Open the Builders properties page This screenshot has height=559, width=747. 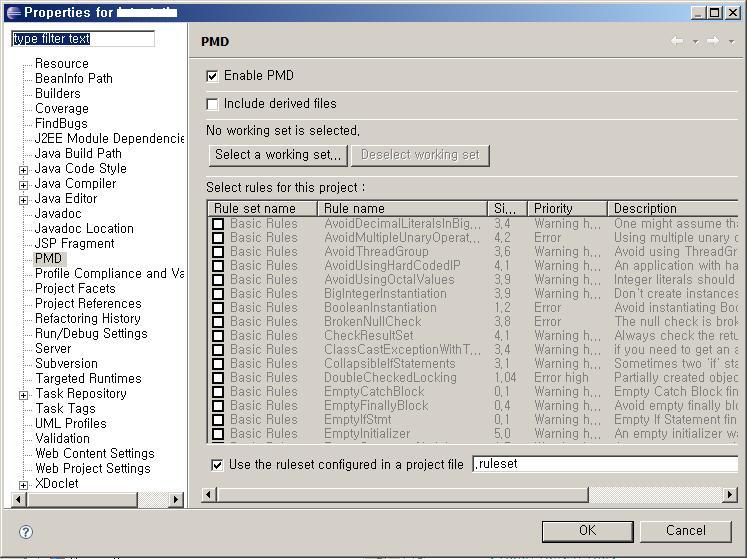(58, 93)
